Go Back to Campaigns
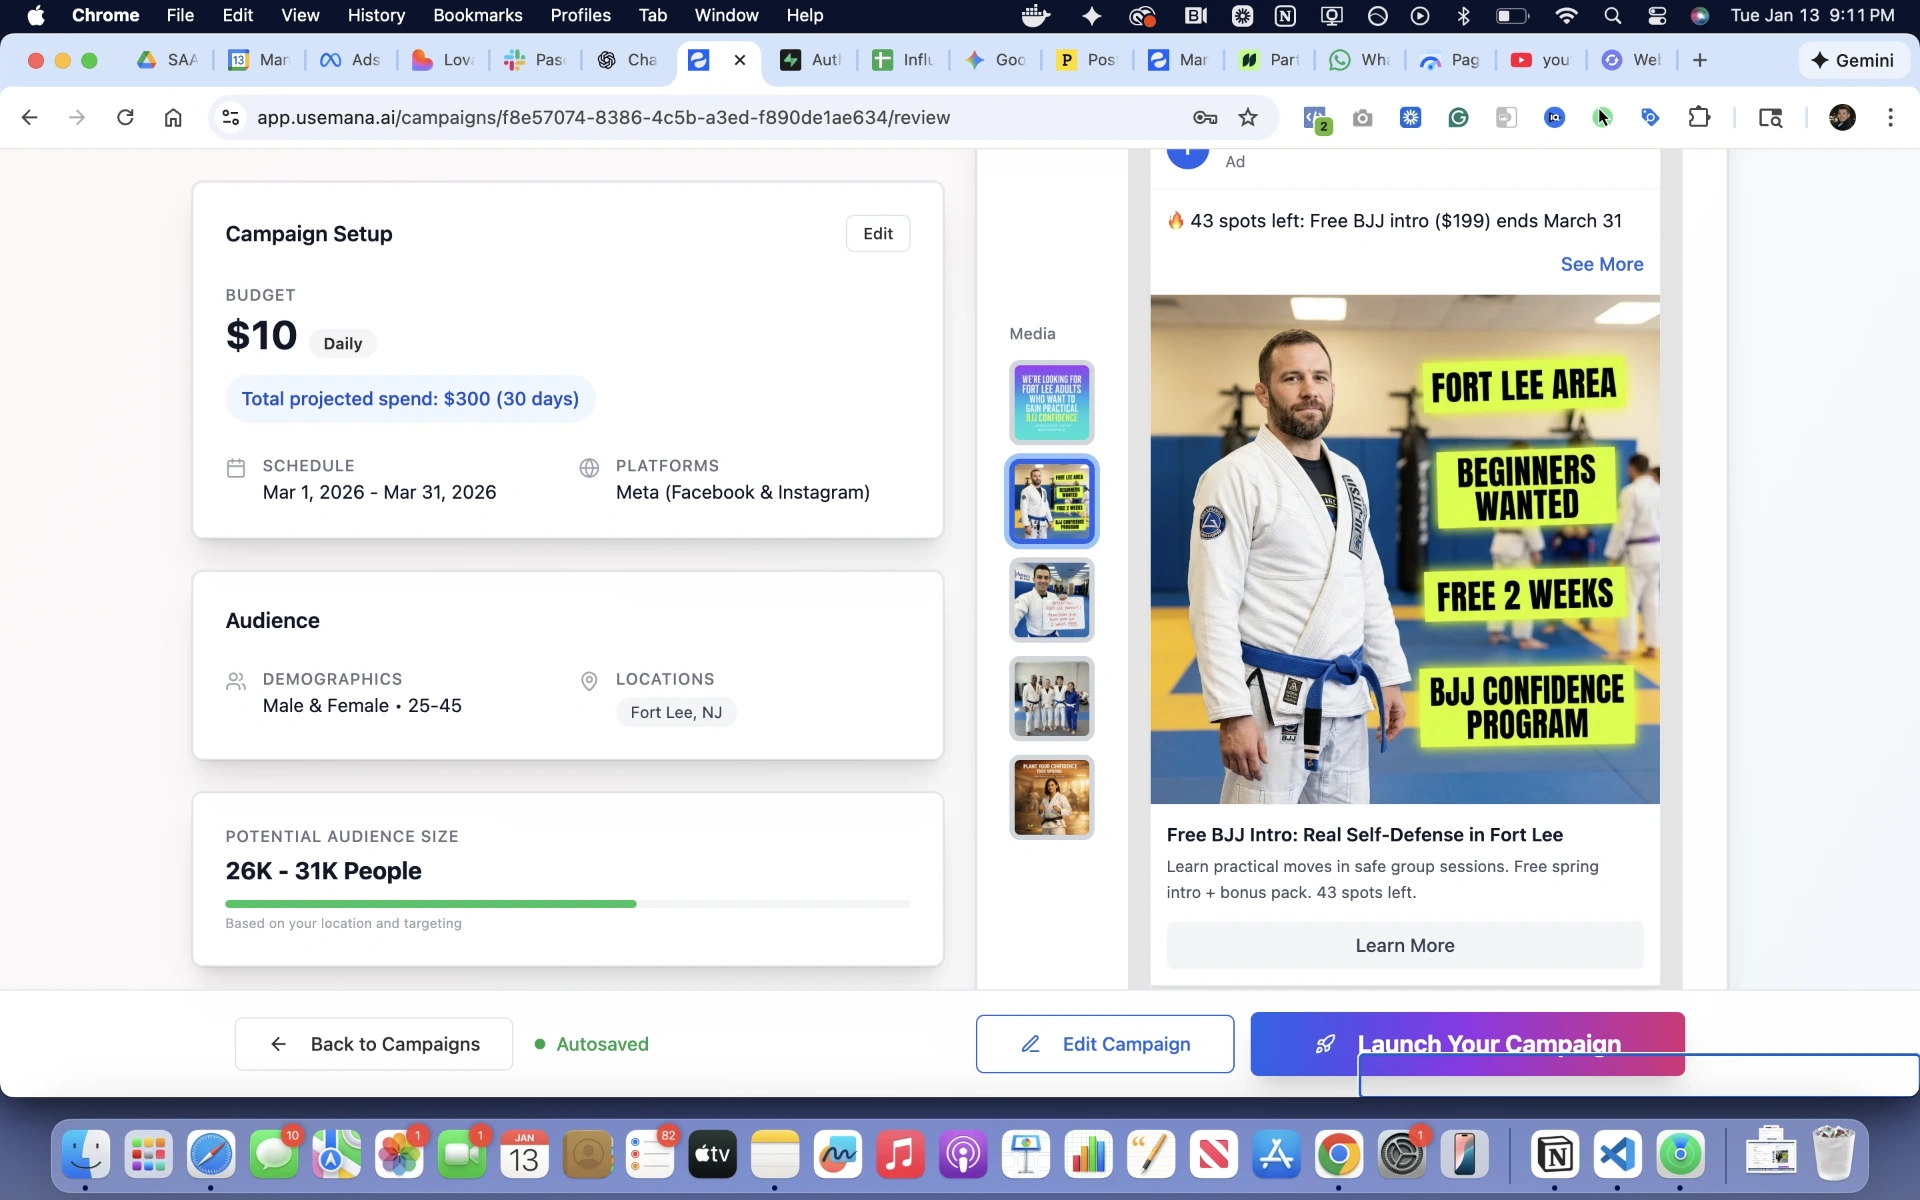Viewport: 1920px width, 1200px height. click(374, 1044)
